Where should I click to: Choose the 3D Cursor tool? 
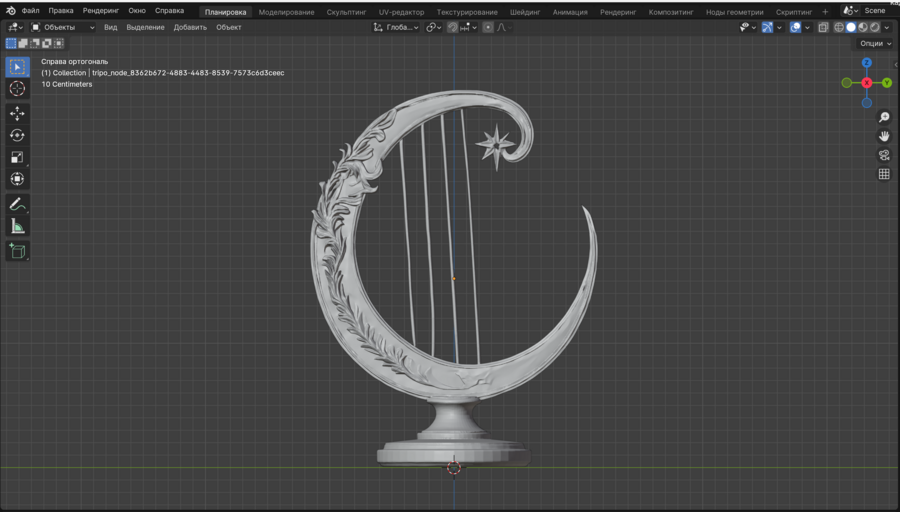pos(17,89)
